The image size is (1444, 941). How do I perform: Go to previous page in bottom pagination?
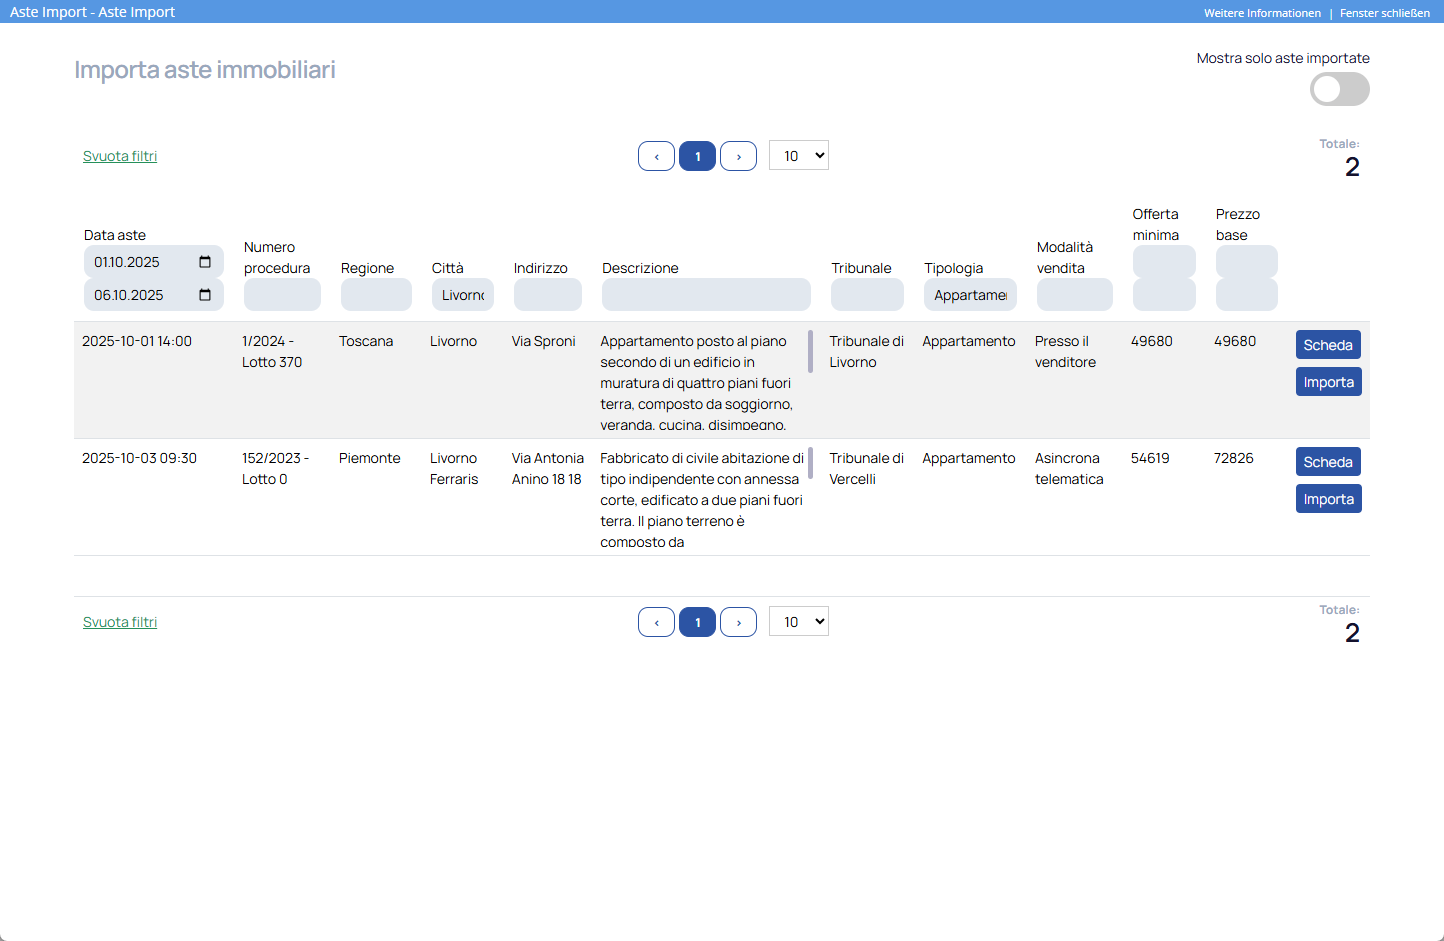(656, 622)
